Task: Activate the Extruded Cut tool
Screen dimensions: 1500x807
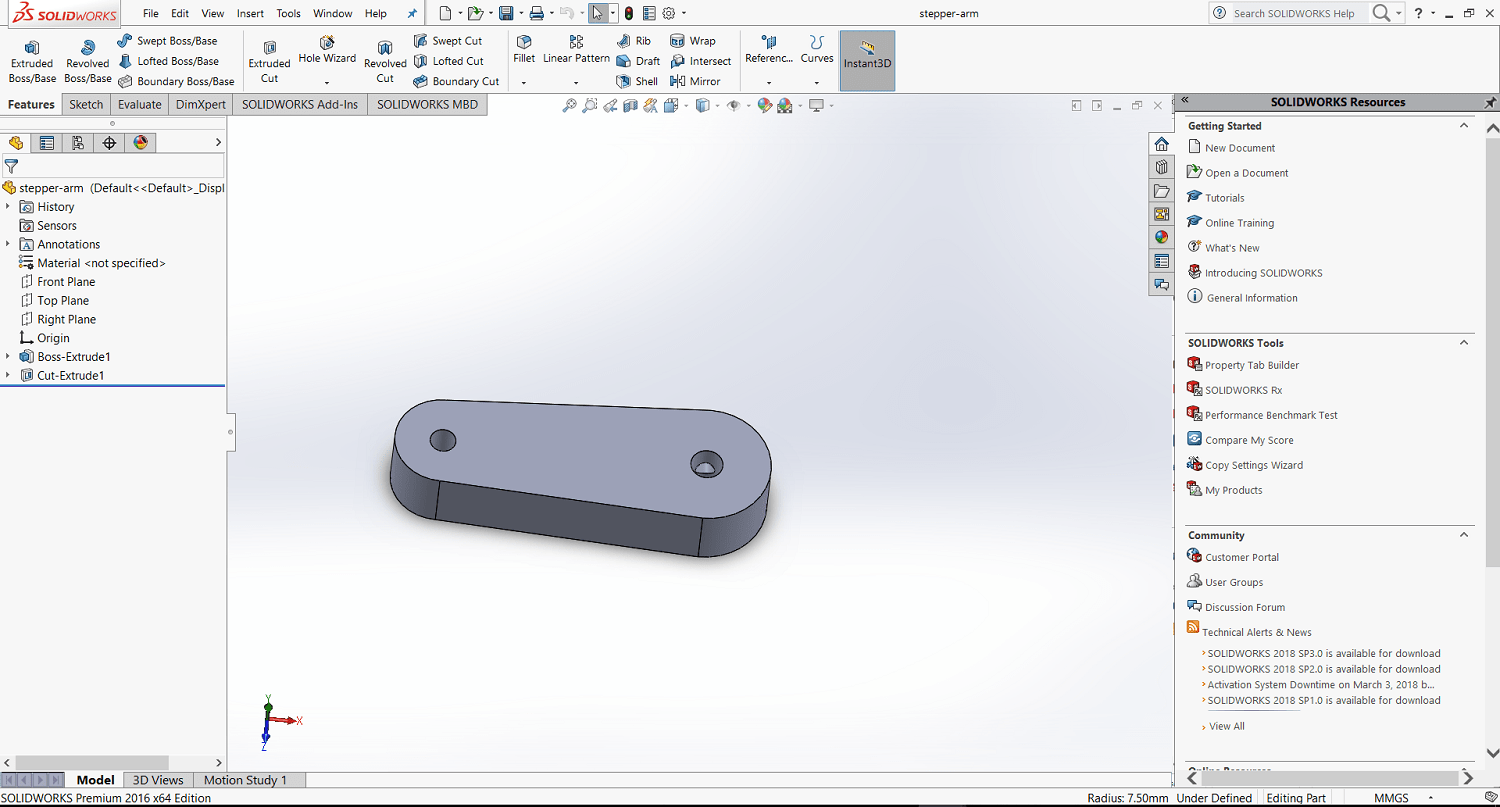Action: click(x=269, y=62)
